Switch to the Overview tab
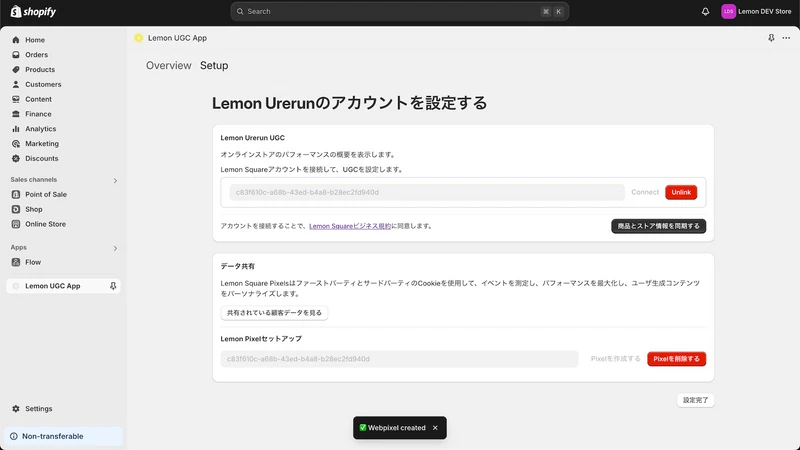Image resolution: width=800 pixels, height=450 pixels. (x=168, y=65)
